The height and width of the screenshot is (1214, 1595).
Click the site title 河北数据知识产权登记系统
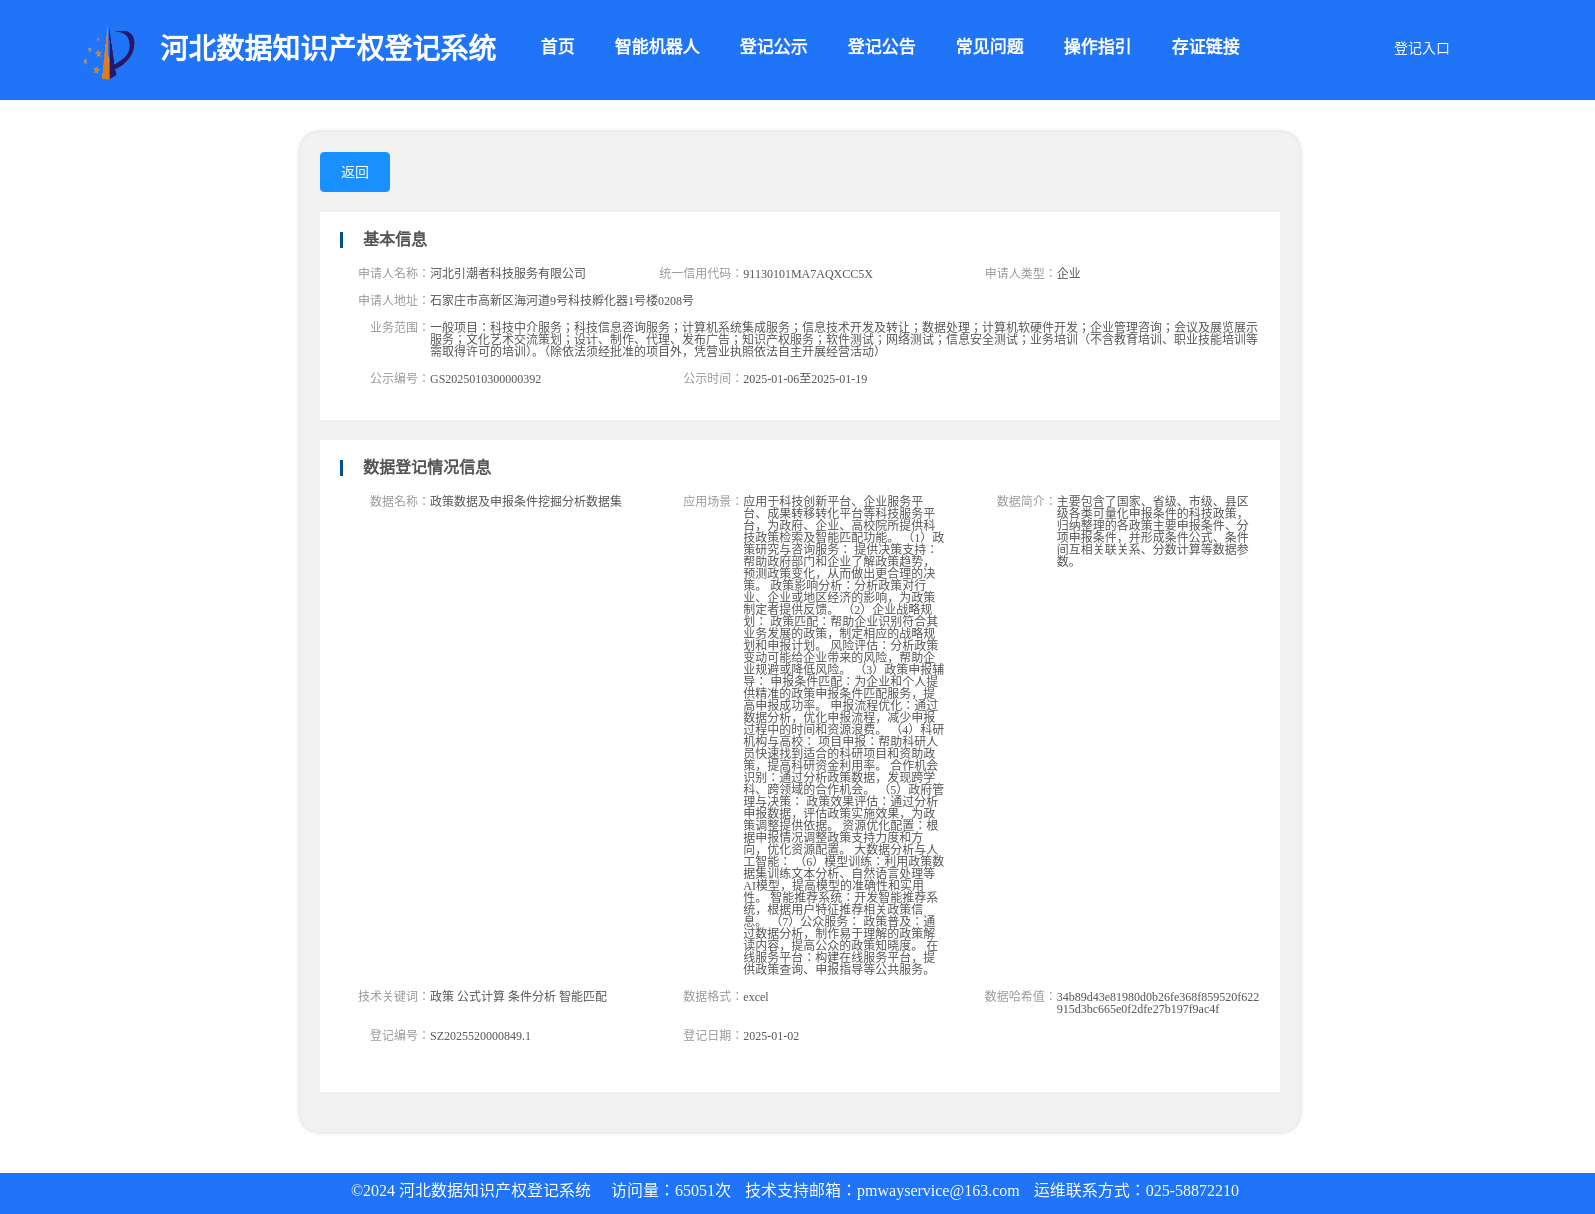pyautogui.click(x=328, y=48)
